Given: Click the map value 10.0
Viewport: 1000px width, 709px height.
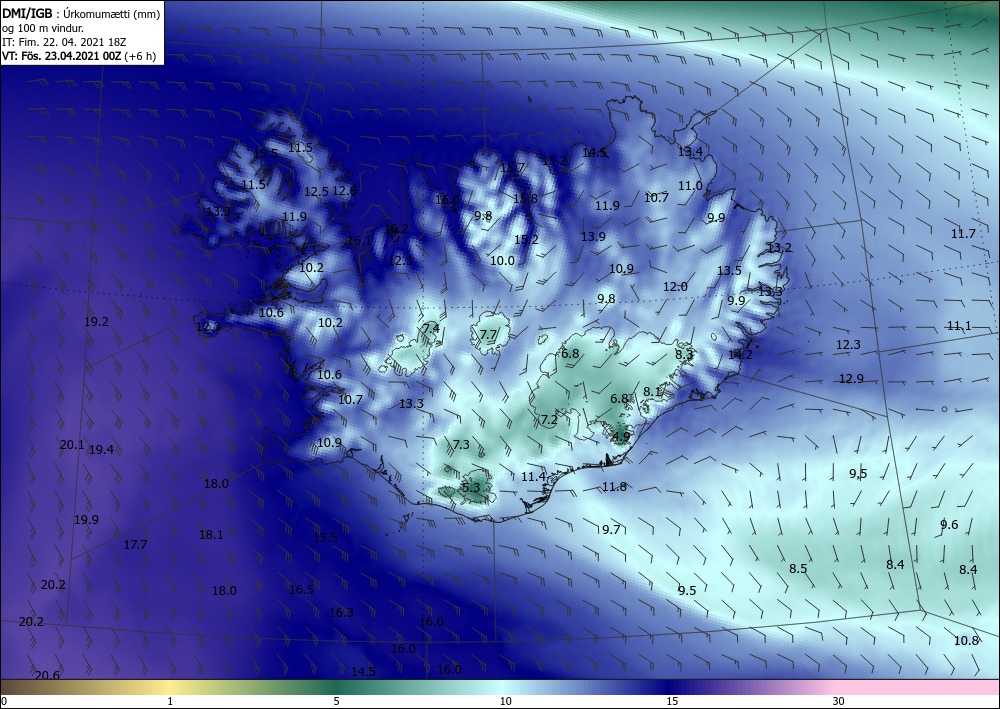Looking at the screenshot, I should [503, 260].
